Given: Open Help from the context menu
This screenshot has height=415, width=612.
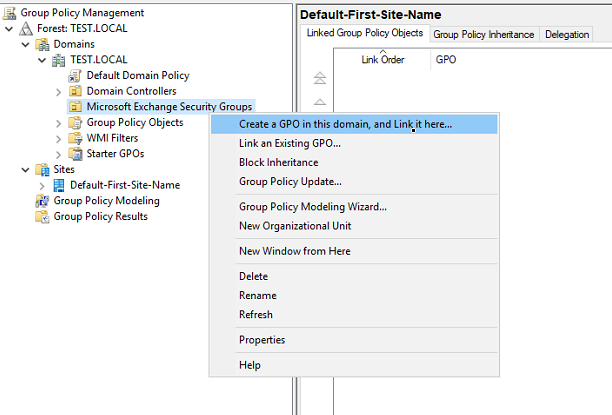Looking at the screenshot, I should (x=354, y=365).
